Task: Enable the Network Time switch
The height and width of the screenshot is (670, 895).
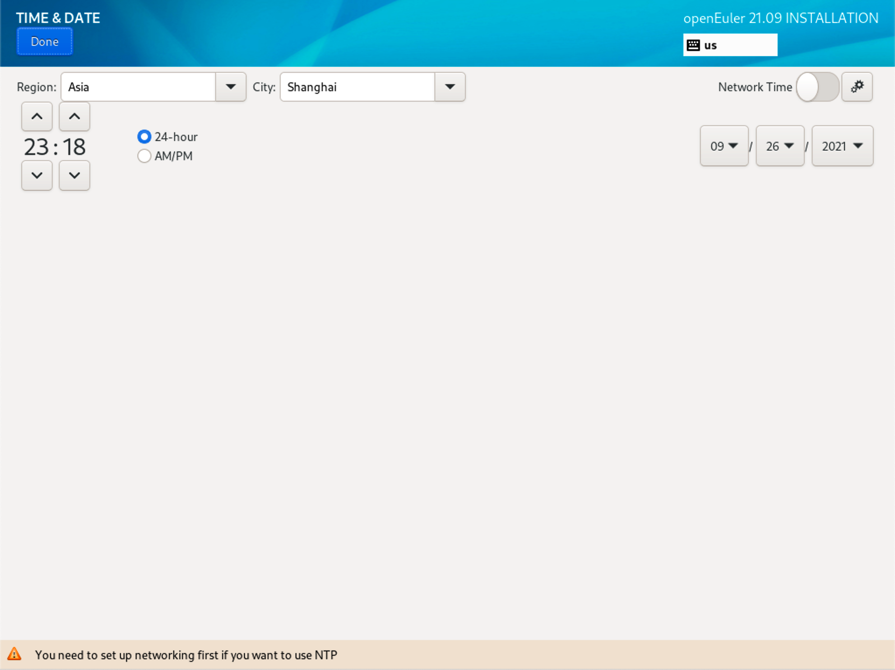Action: tap(817, 87)
